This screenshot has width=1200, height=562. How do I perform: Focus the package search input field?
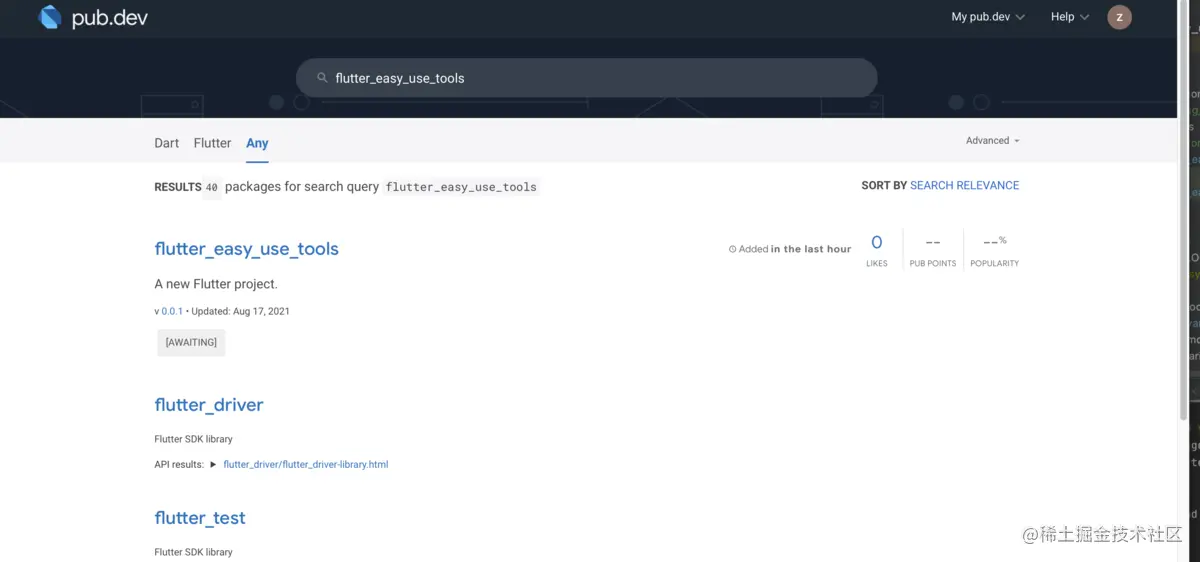coord(586,78)
